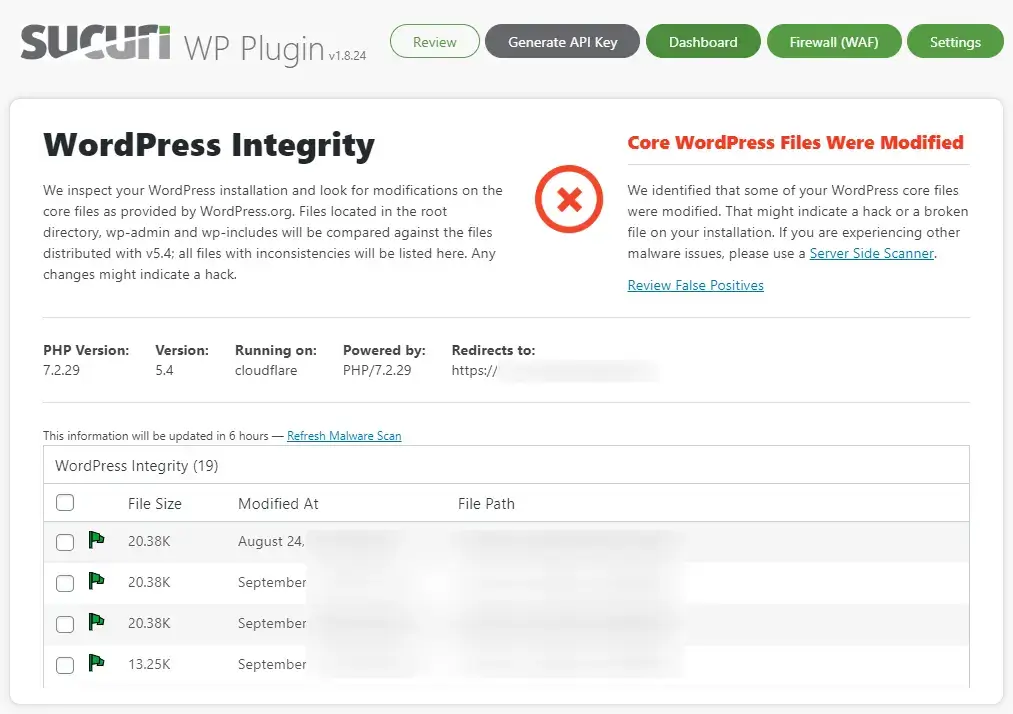Click the File Path column header
This screenshot has width=1013, height=714.
(486, 503)
